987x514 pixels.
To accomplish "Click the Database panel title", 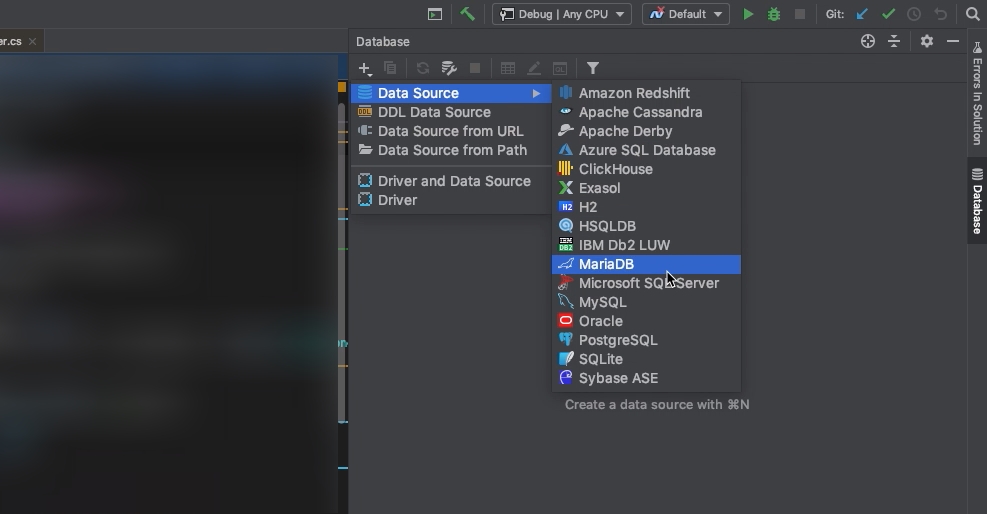I will click(x=383, y=42).
